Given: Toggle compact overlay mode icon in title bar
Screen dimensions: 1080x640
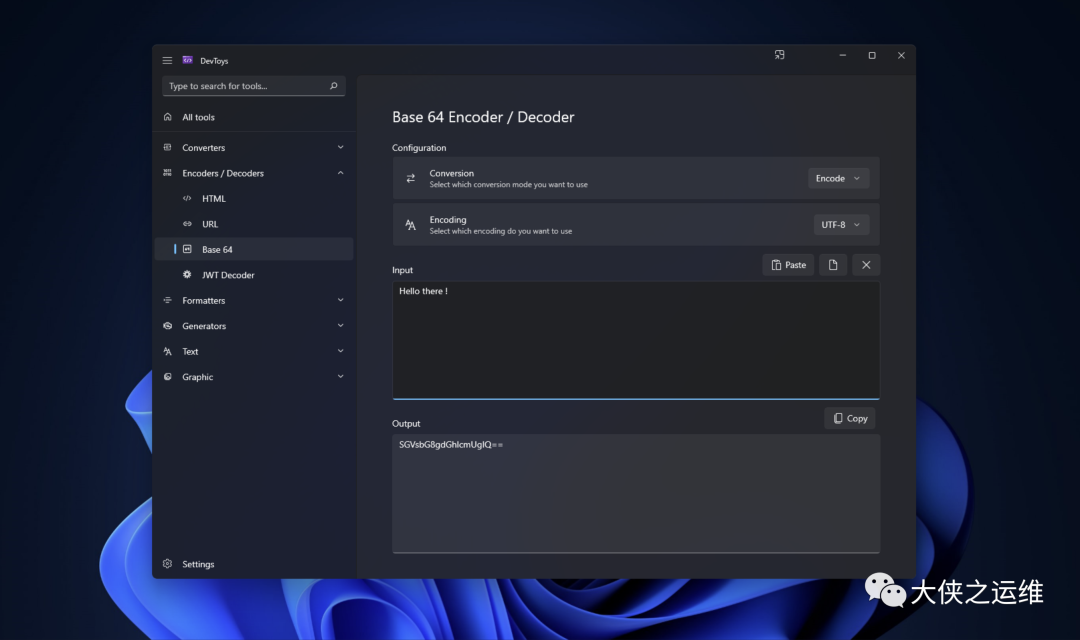Looking at the screenshot, I should coord(780,55).
